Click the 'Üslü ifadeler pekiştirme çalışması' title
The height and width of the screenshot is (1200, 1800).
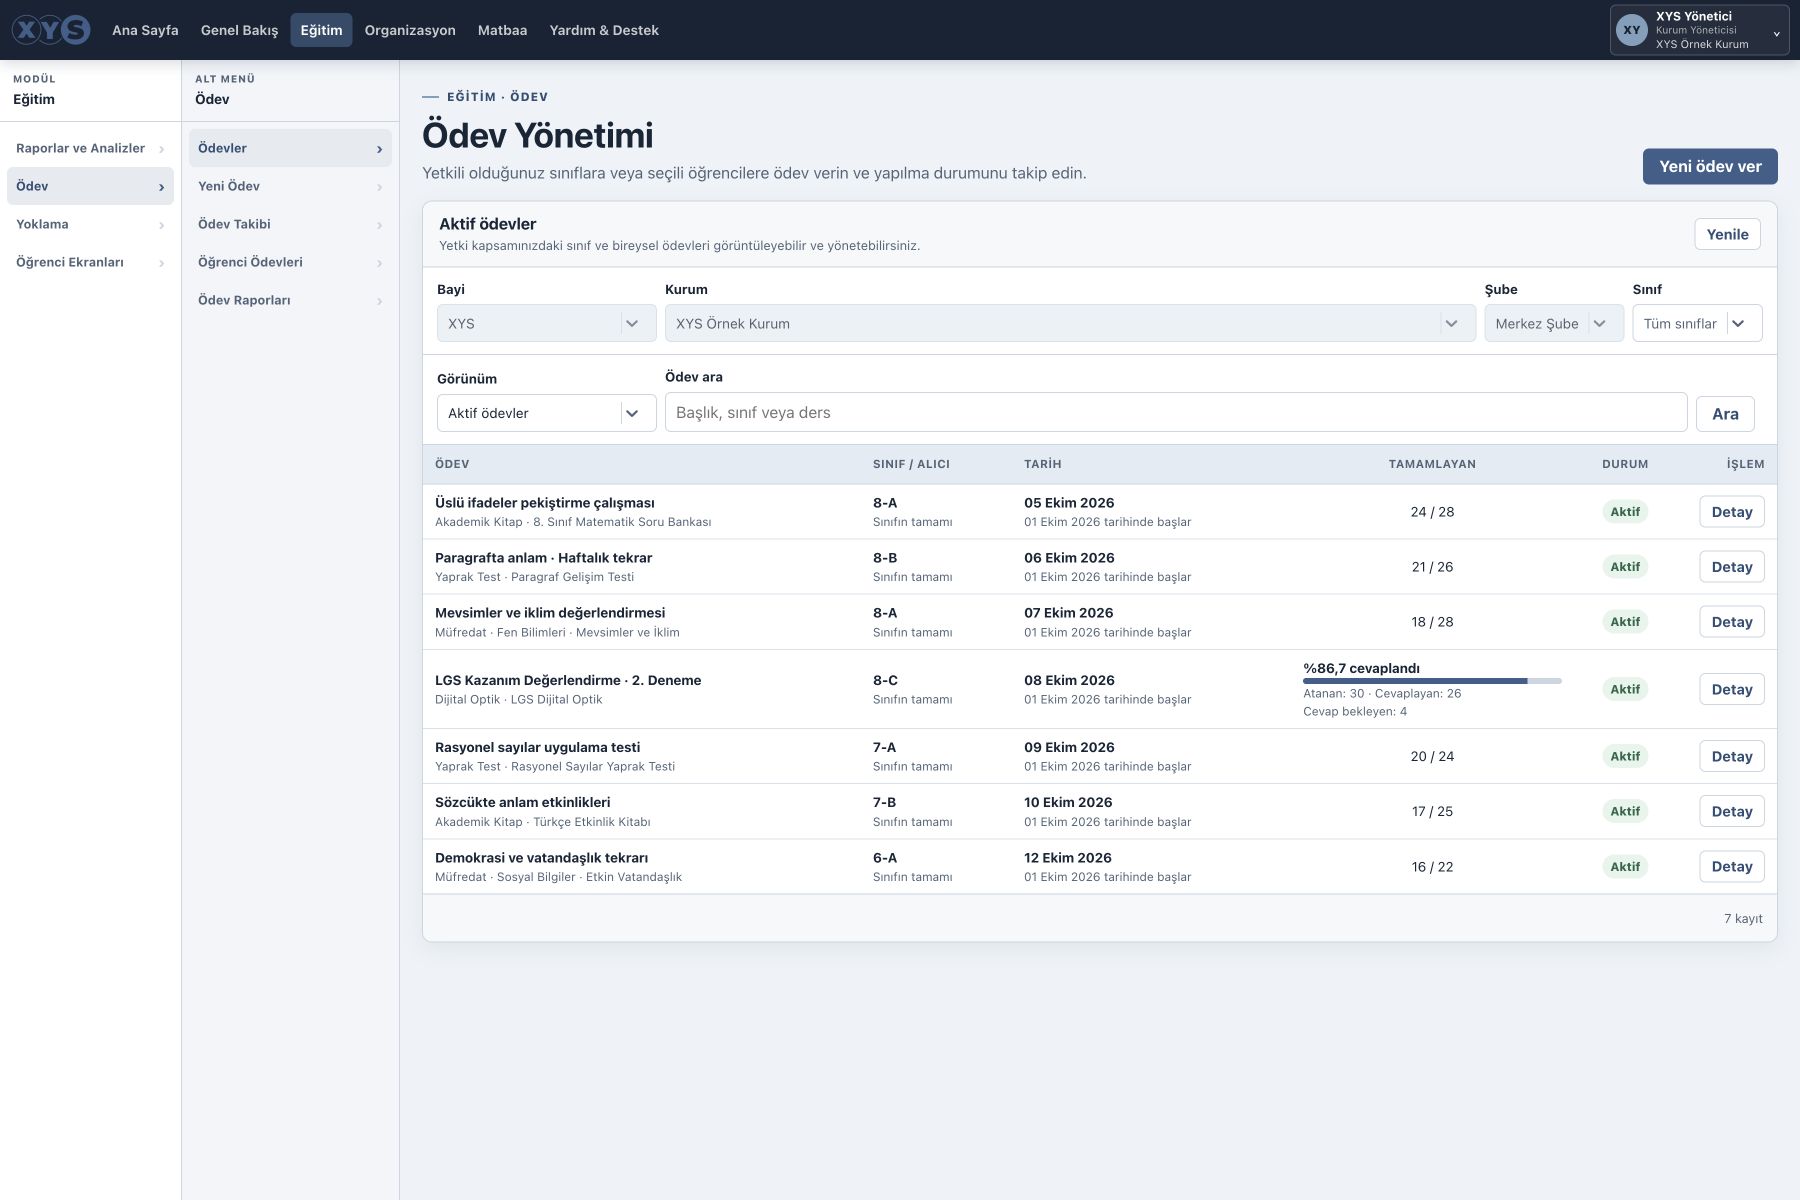[x=545, y=503]
